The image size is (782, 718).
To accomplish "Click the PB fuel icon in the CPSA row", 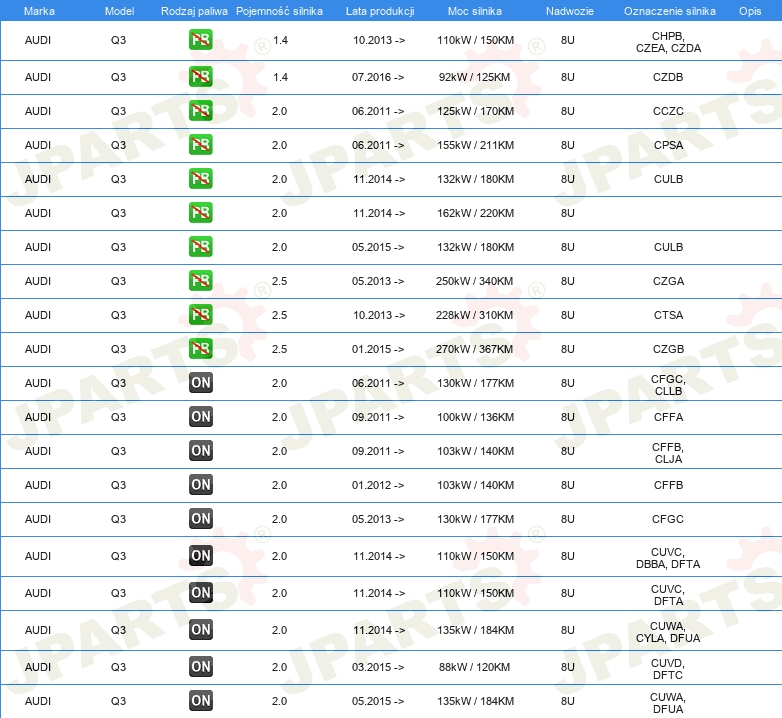I will [201, 145].
